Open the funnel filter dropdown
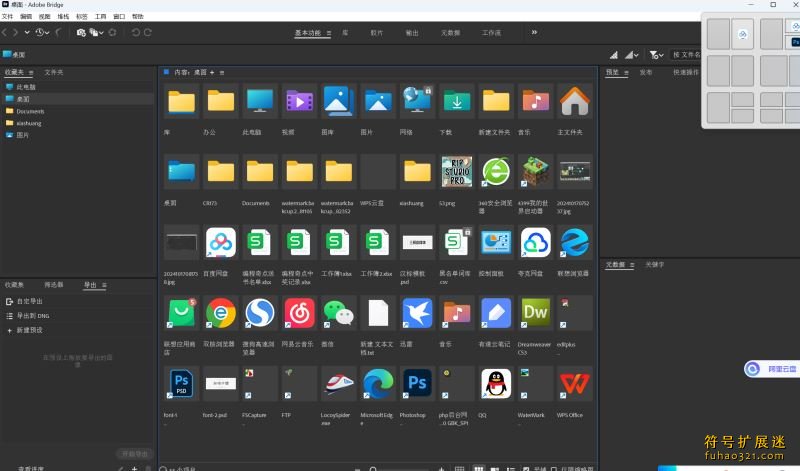This screenshot has height=471, width=800. pos(656,55)
